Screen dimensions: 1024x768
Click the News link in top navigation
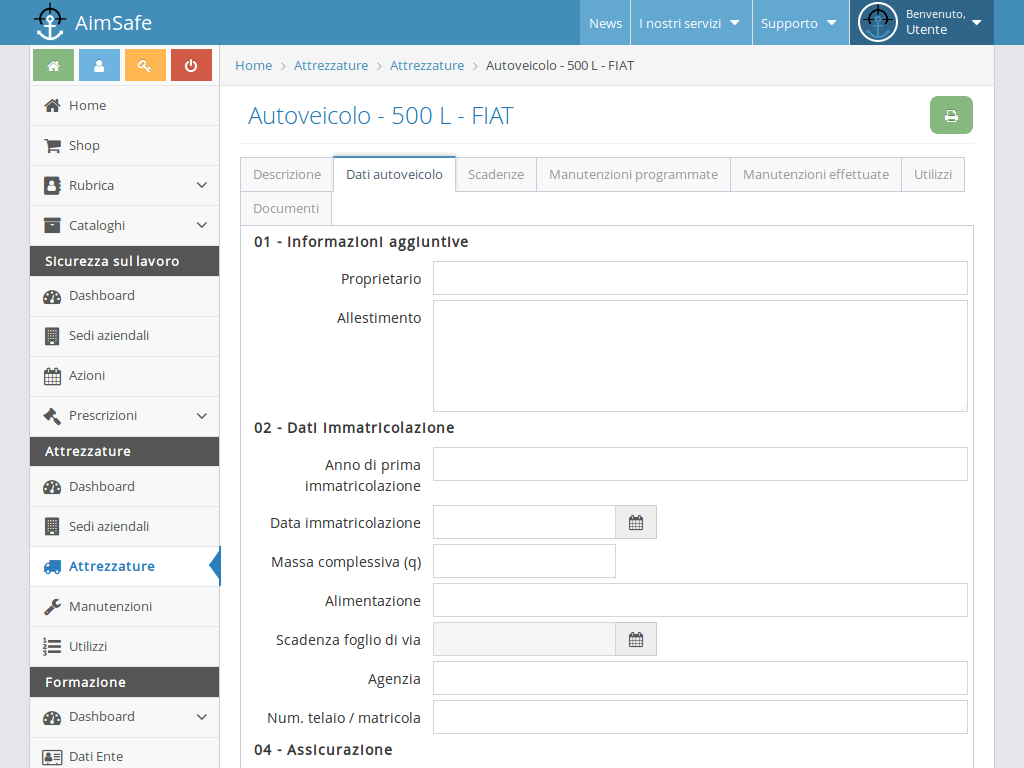click(x=605, y=23)
